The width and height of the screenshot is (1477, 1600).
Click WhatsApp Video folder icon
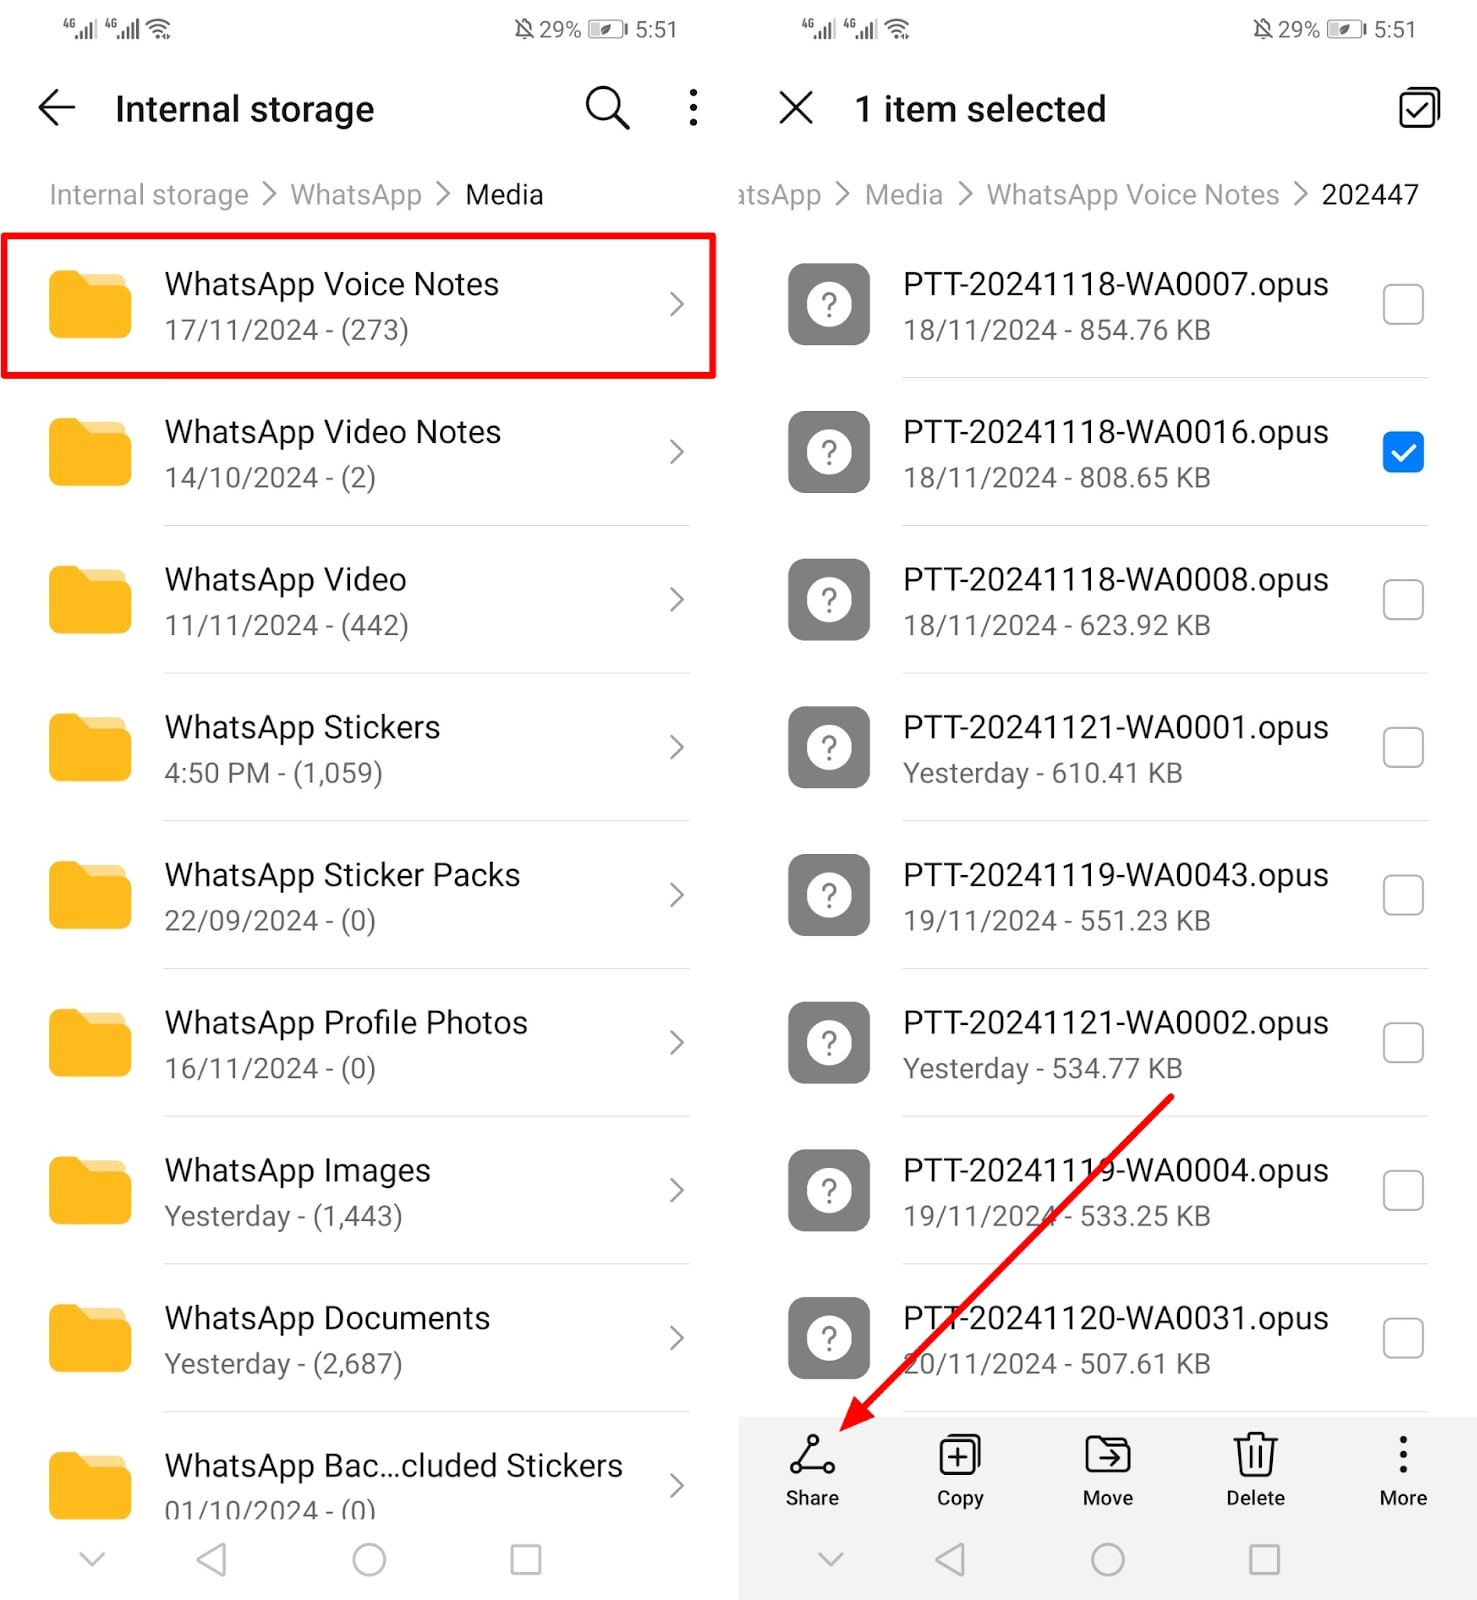tap(90, 600)
